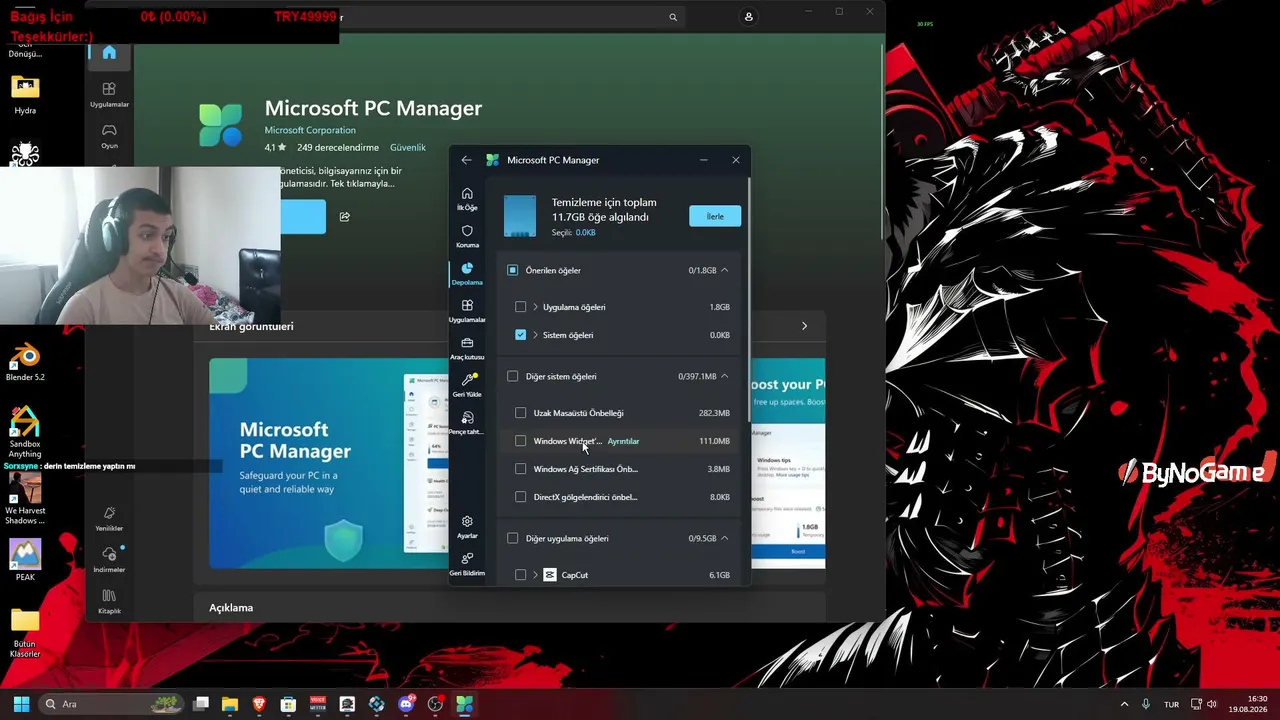Image resolution: width=1280 pixels, height=720 pixels.
Task: Check DirectX gölgelendirici önbelleği checkbox
Action: [x=520, y=497]
